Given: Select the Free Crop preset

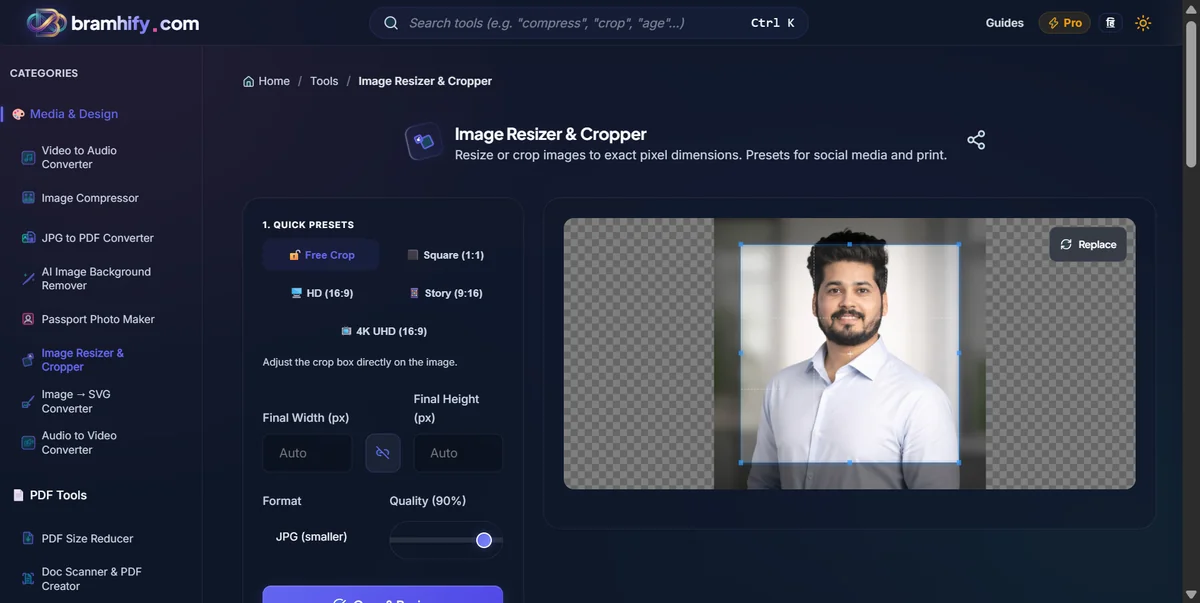Looking at the screenshot, I should [322, 255].
